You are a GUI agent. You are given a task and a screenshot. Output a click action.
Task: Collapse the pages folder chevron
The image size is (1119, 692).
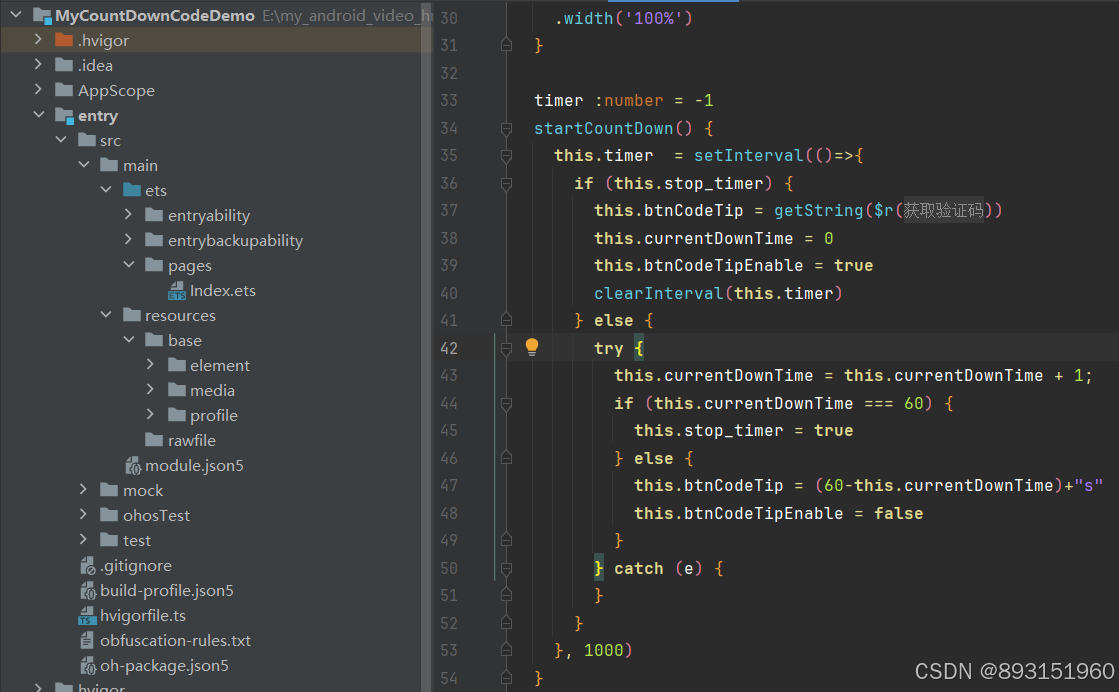point(128,264)
